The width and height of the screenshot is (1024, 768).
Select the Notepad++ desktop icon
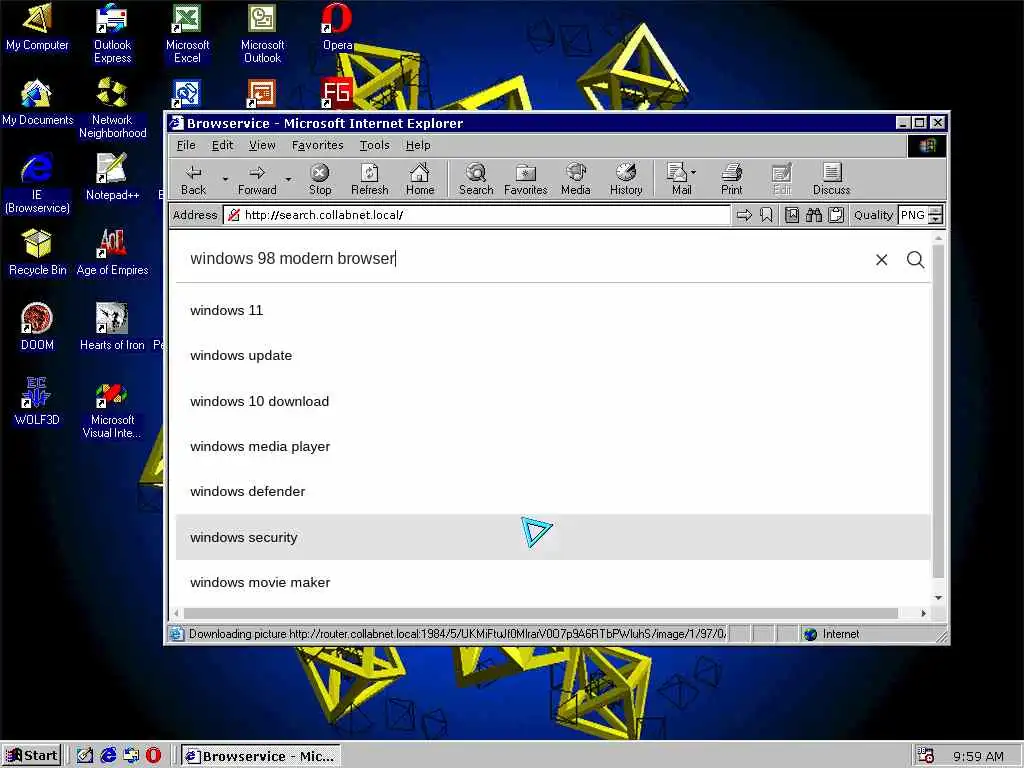112,176
